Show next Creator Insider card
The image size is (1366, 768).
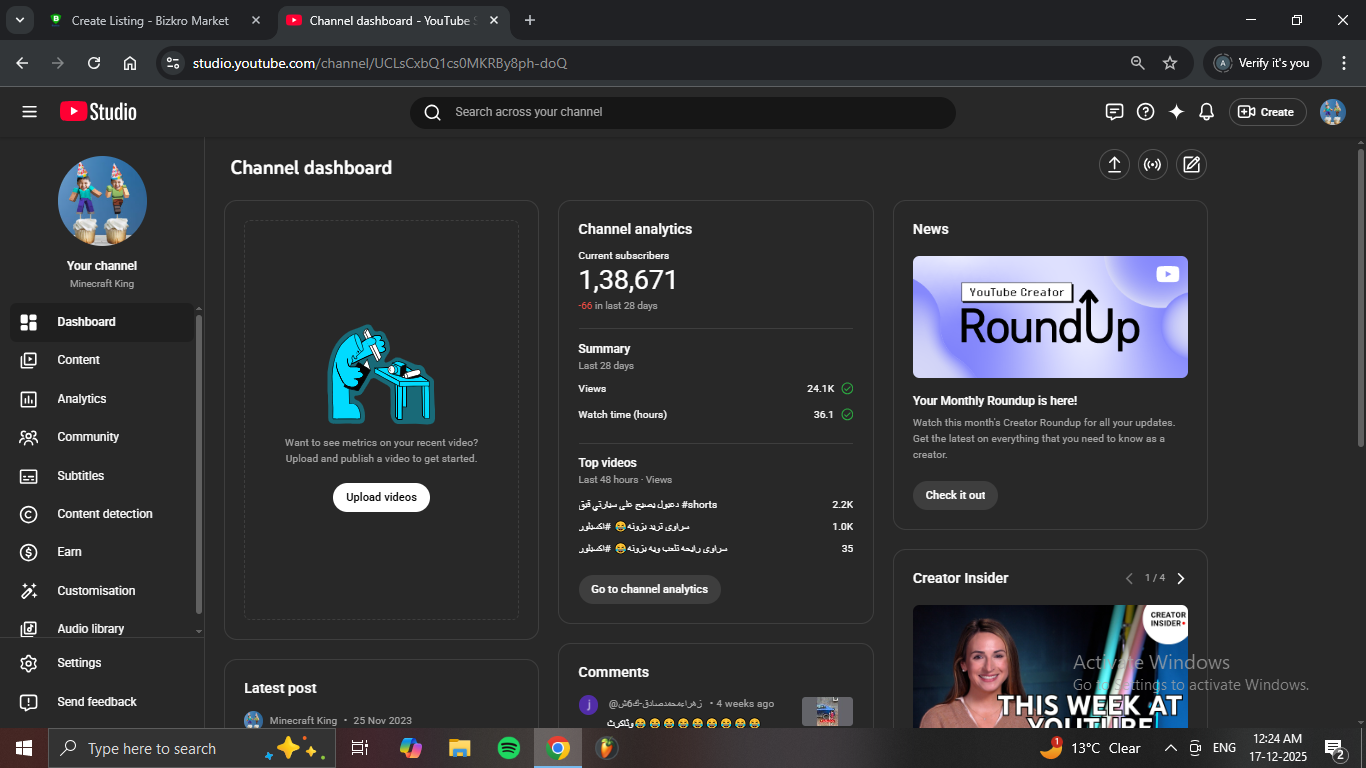1181,579
